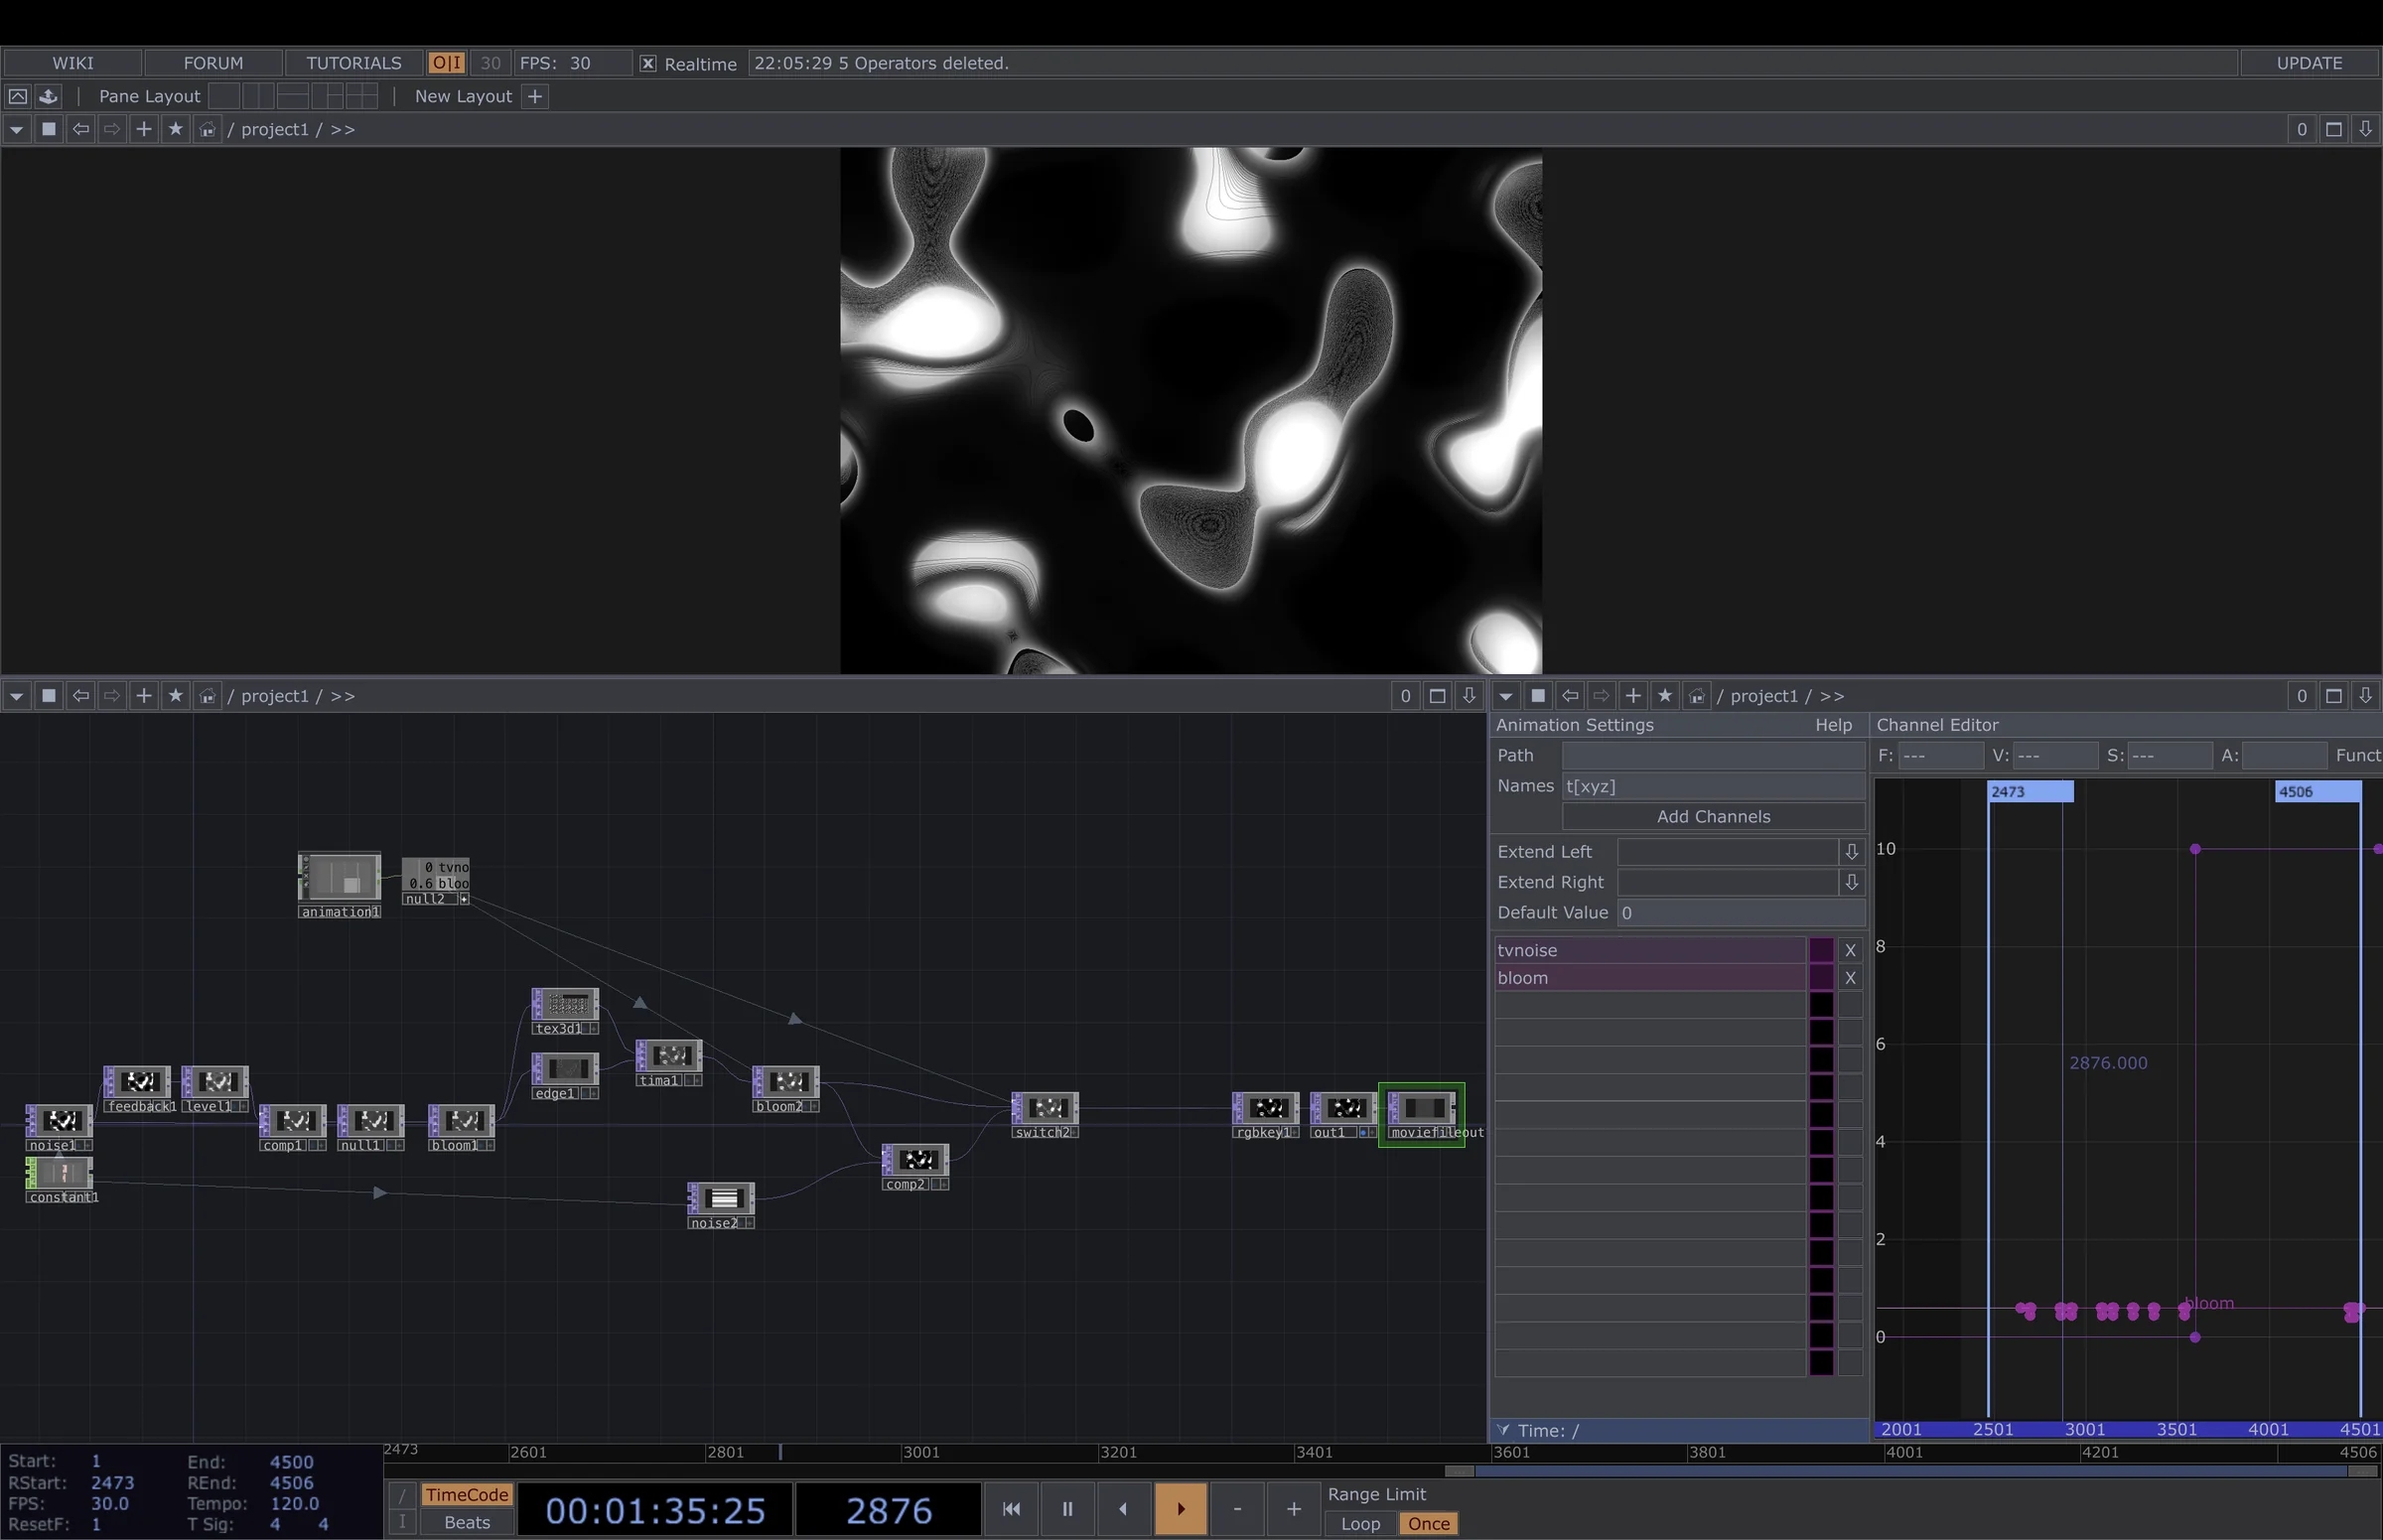Click the perform mode icon under WIKI
Viewport: 2383px width, 1540px height.
click(18, 96)
